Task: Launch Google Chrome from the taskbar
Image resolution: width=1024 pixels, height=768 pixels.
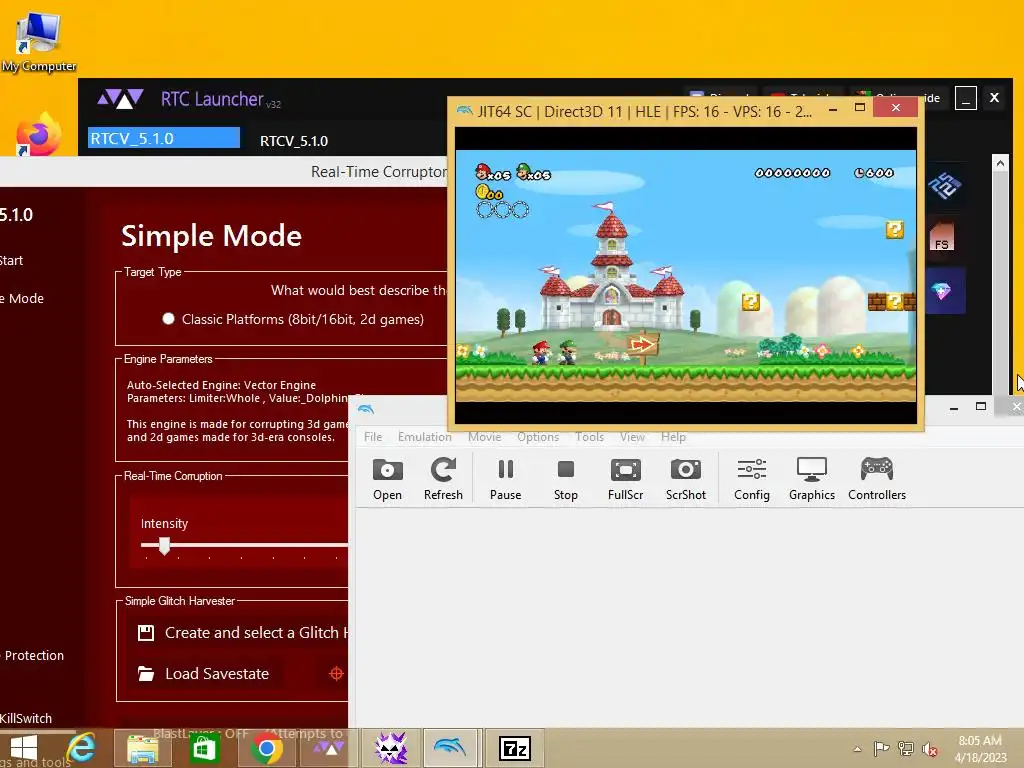Action: coord(266,748)
